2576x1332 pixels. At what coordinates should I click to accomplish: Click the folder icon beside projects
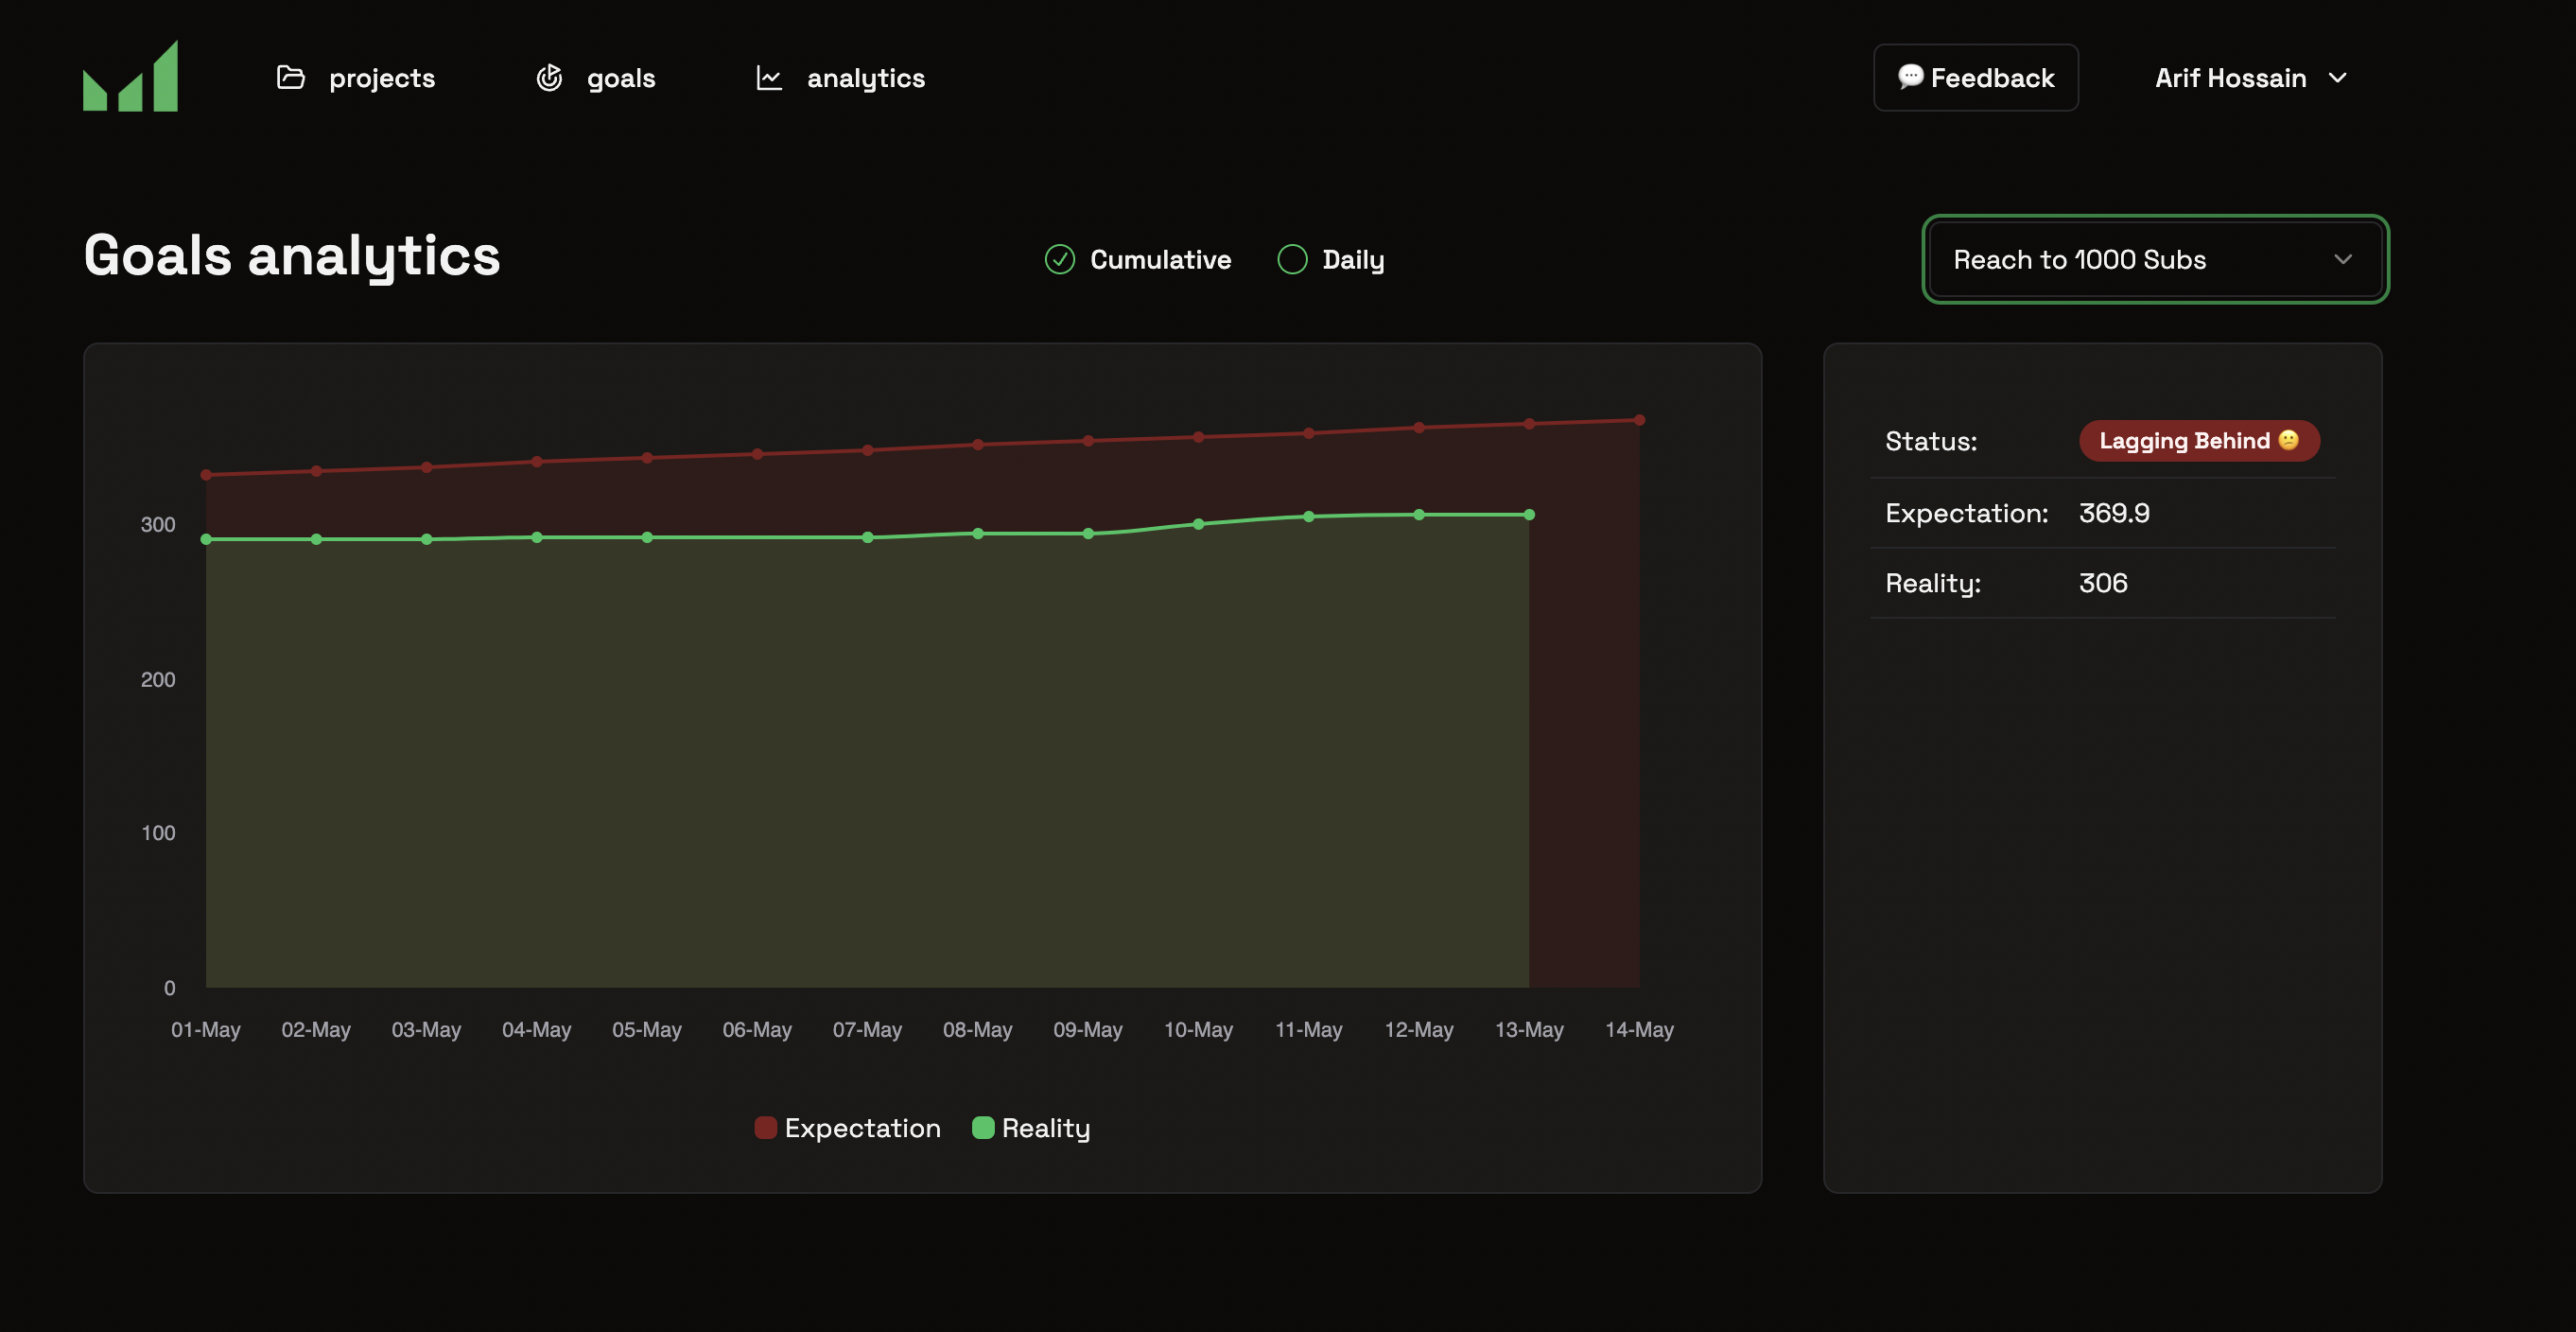(x=290, y=77)
